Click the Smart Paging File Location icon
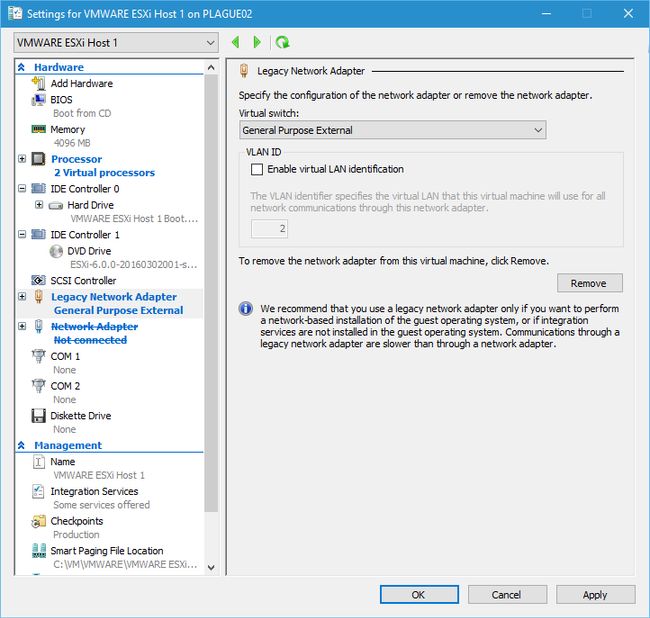The image size is (650, 618). [x=39, y=551]
